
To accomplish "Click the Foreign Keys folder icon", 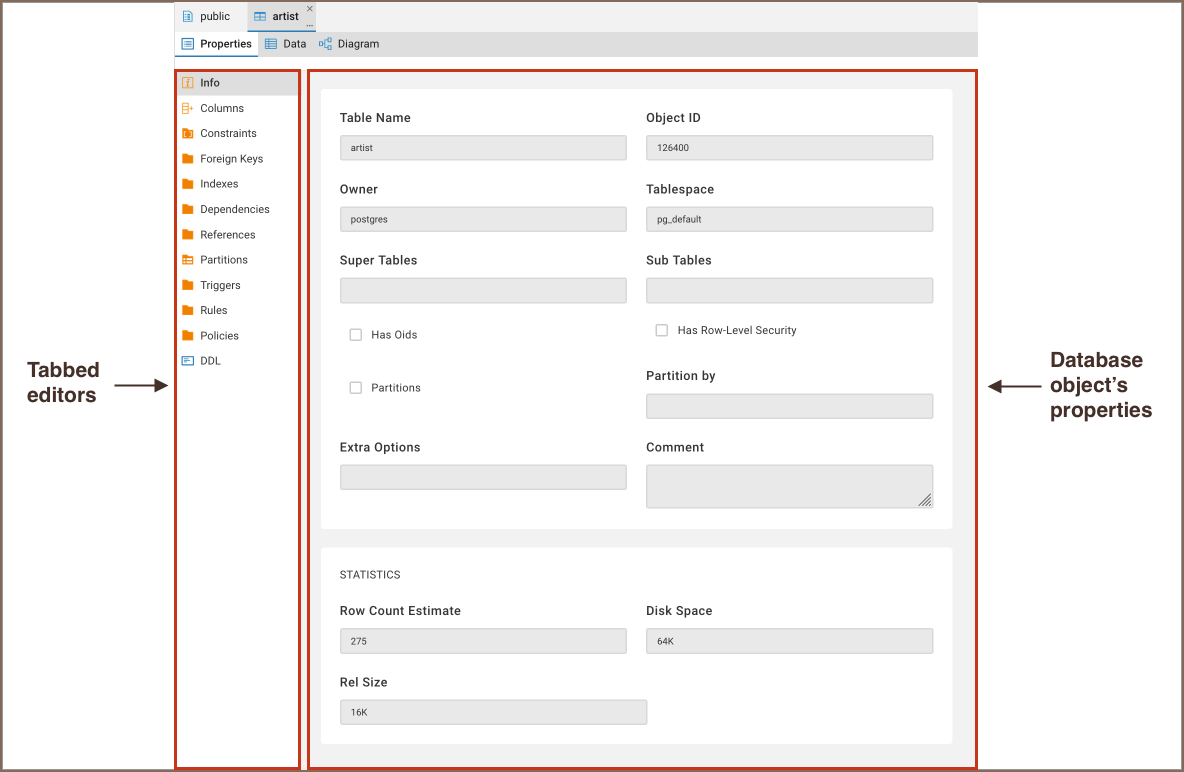I will coord(187,159).
